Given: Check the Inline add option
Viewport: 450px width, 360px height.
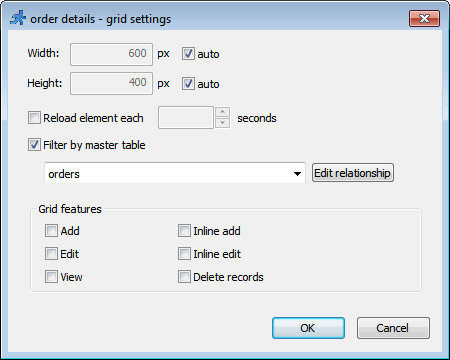Looking at the screenshot, I should point(184,231).
